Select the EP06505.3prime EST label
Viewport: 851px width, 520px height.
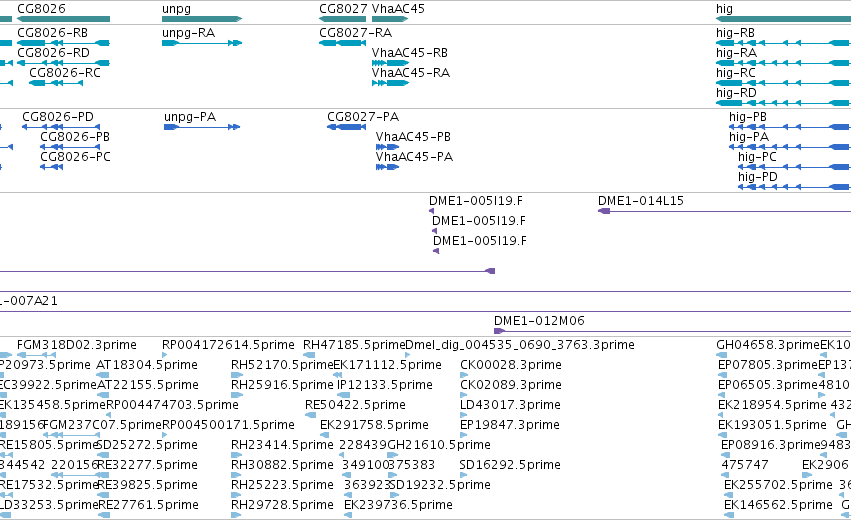767,385
